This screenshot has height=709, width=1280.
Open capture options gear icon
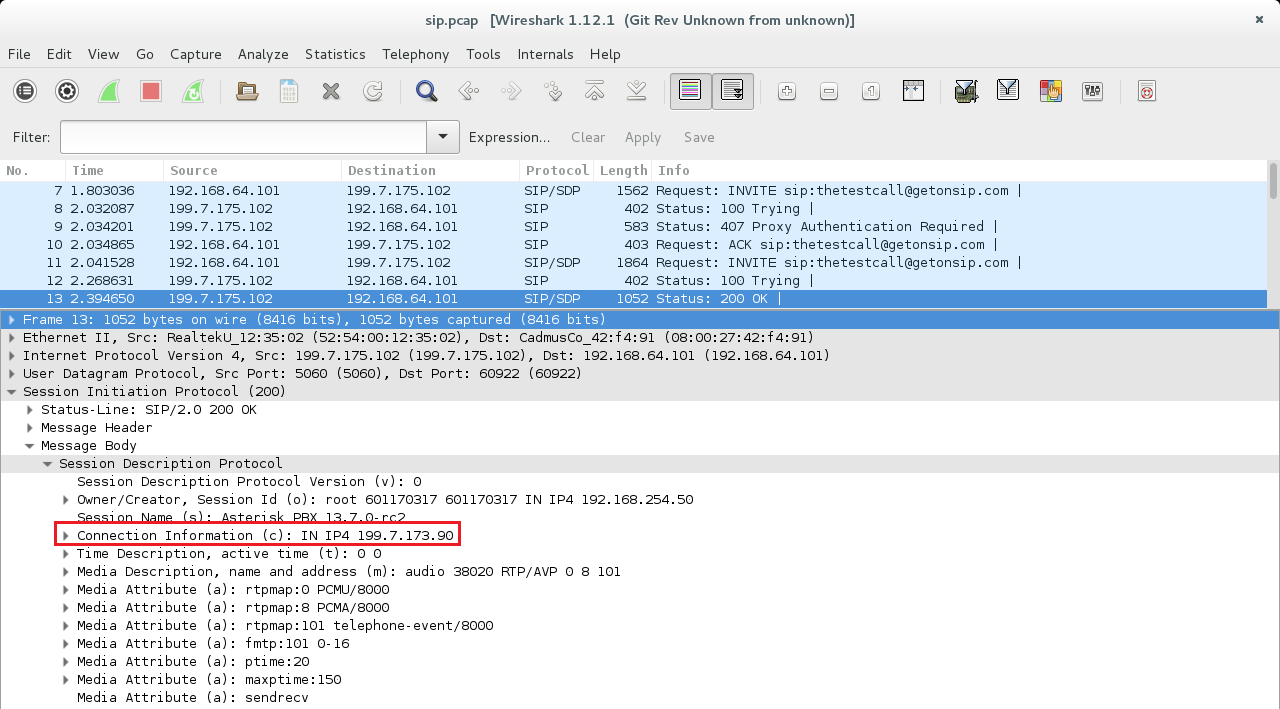67,91
